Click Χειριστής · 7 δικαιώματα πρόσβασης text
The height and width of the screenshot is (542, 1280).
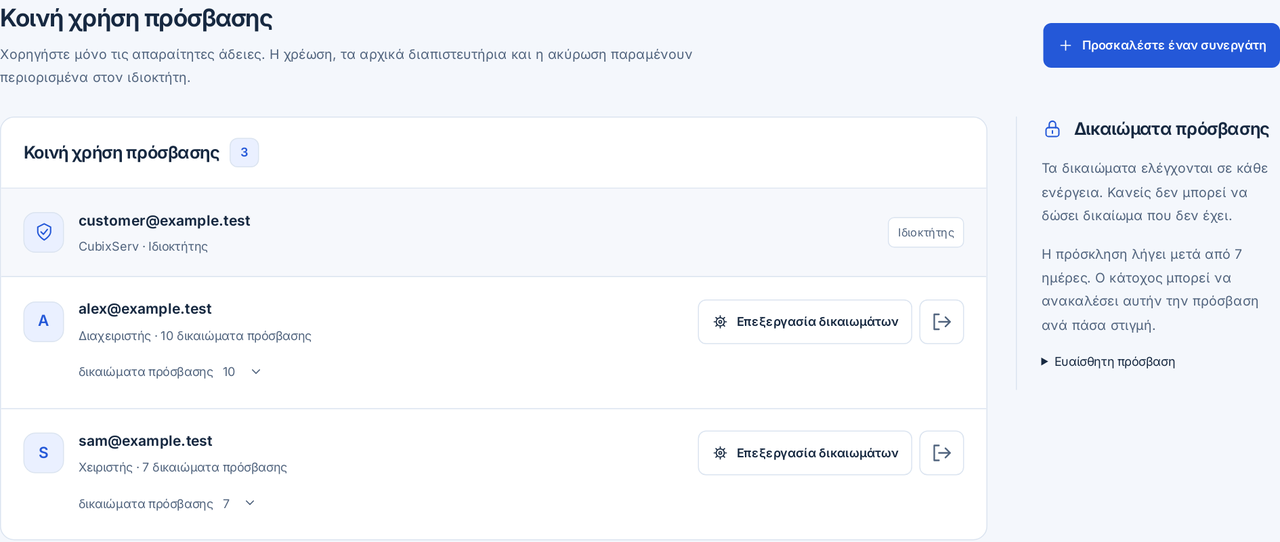click(183, 467)
